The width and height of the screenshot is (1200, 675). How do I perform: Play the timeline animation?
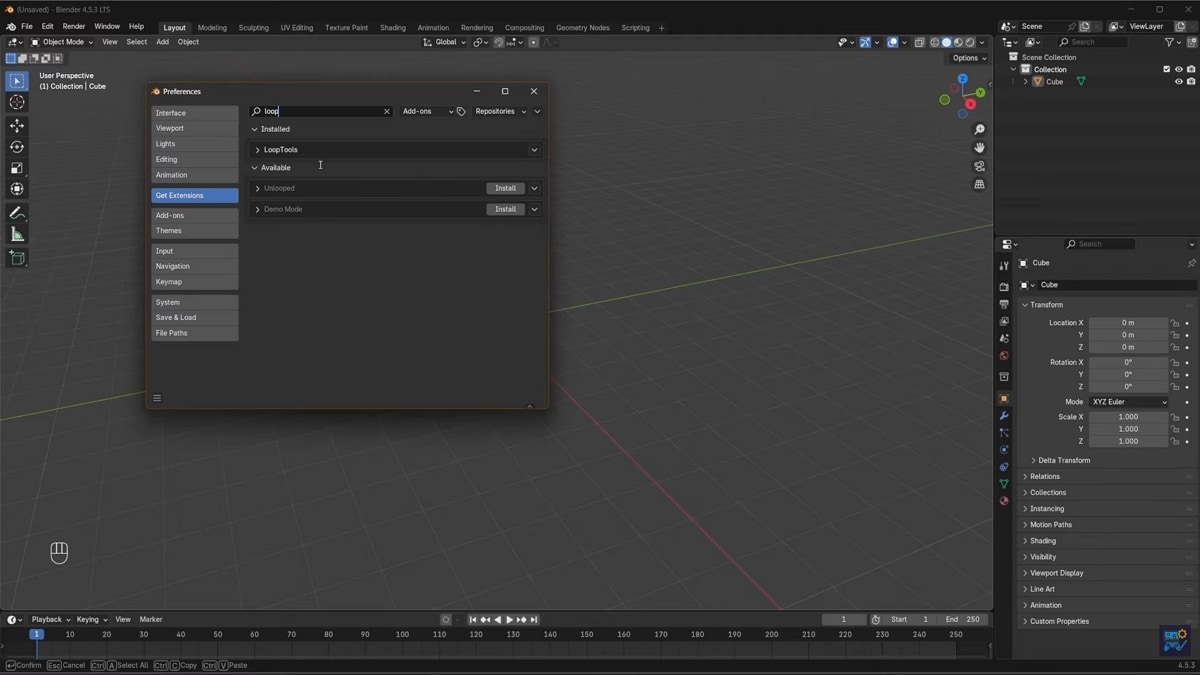coord(509,620)
